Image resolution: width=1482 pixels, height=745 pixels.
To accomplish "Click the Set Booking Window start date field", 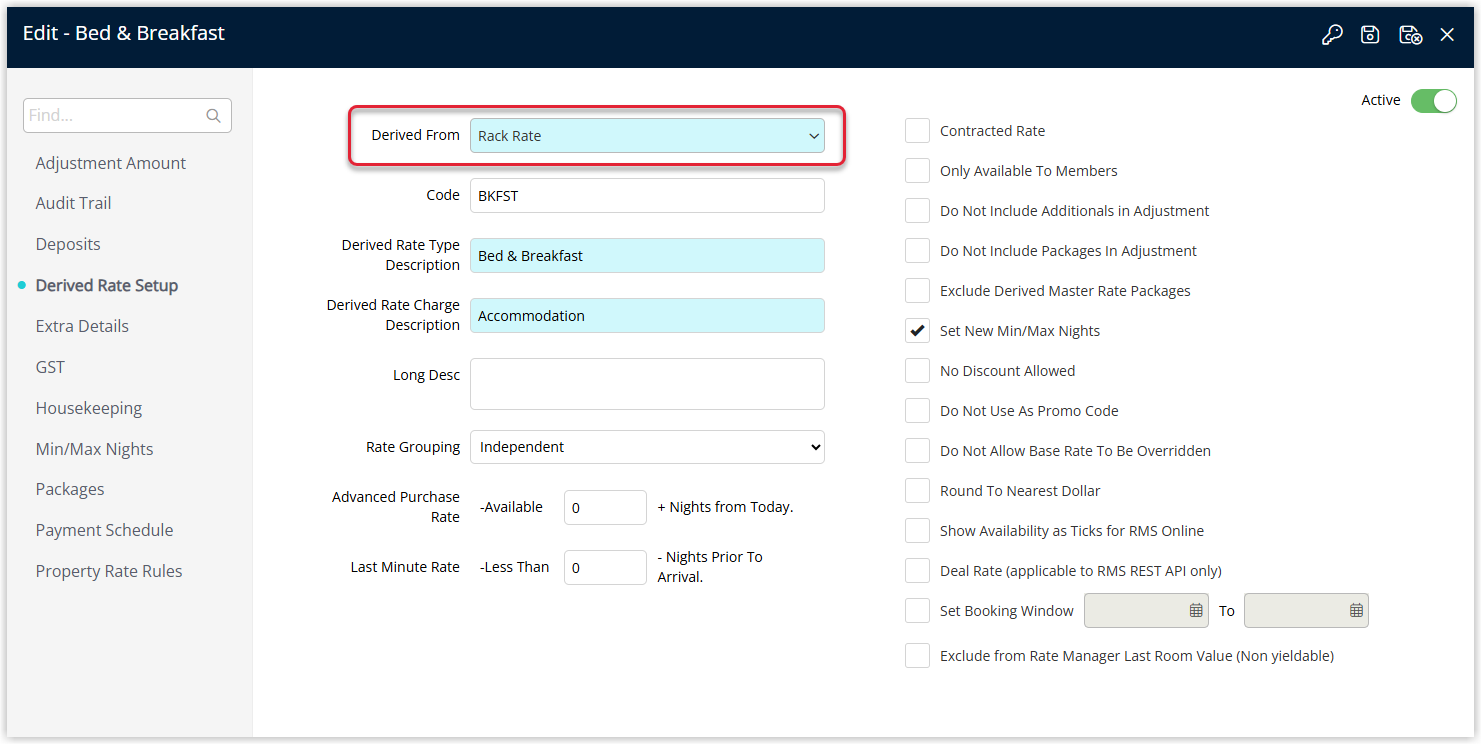I will 1146,610.
